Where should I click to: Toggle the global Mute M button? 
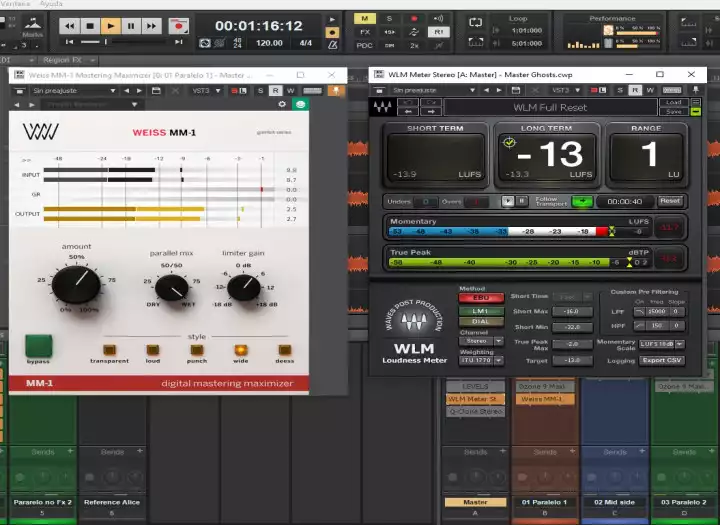click(x=365, y=18)
